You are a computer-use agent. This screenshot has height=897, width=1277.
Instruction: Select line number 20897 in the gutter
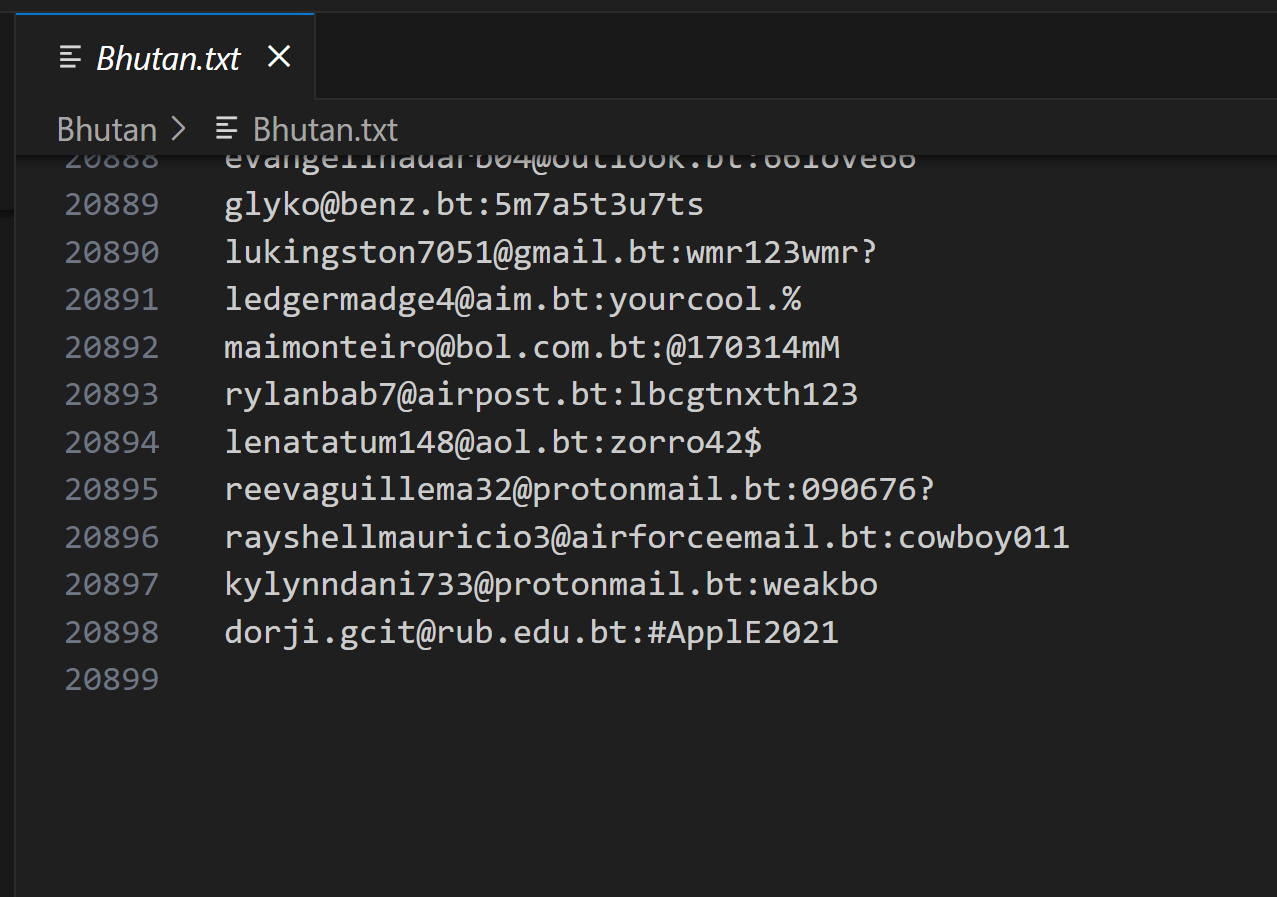[112, 584]
